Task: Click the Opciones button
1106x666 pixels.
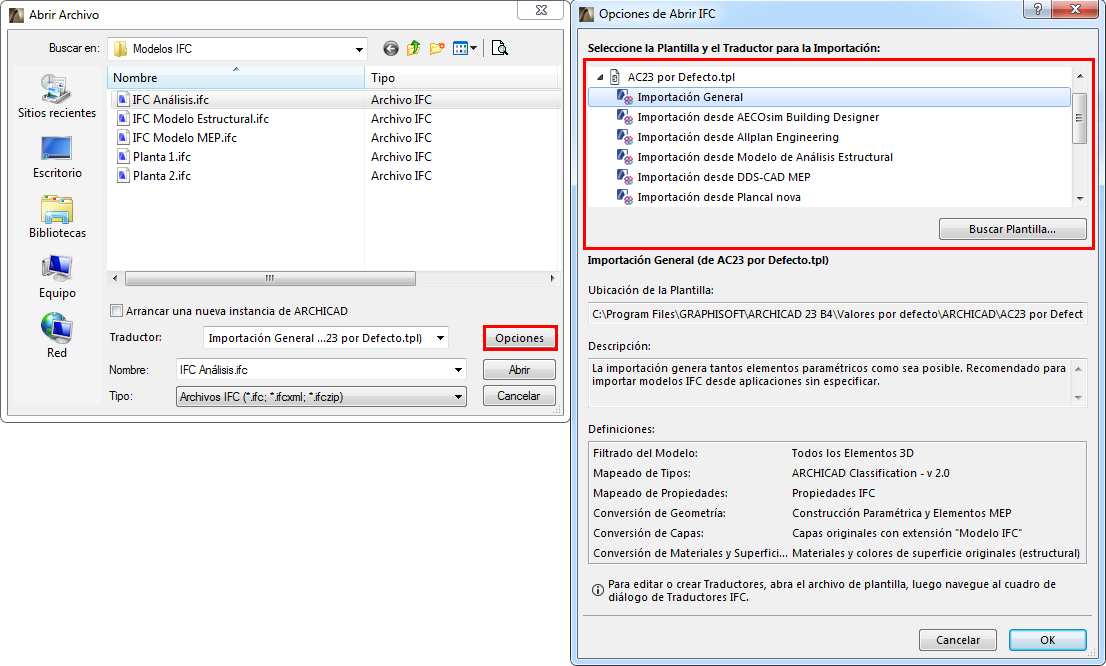Action: 520,338
